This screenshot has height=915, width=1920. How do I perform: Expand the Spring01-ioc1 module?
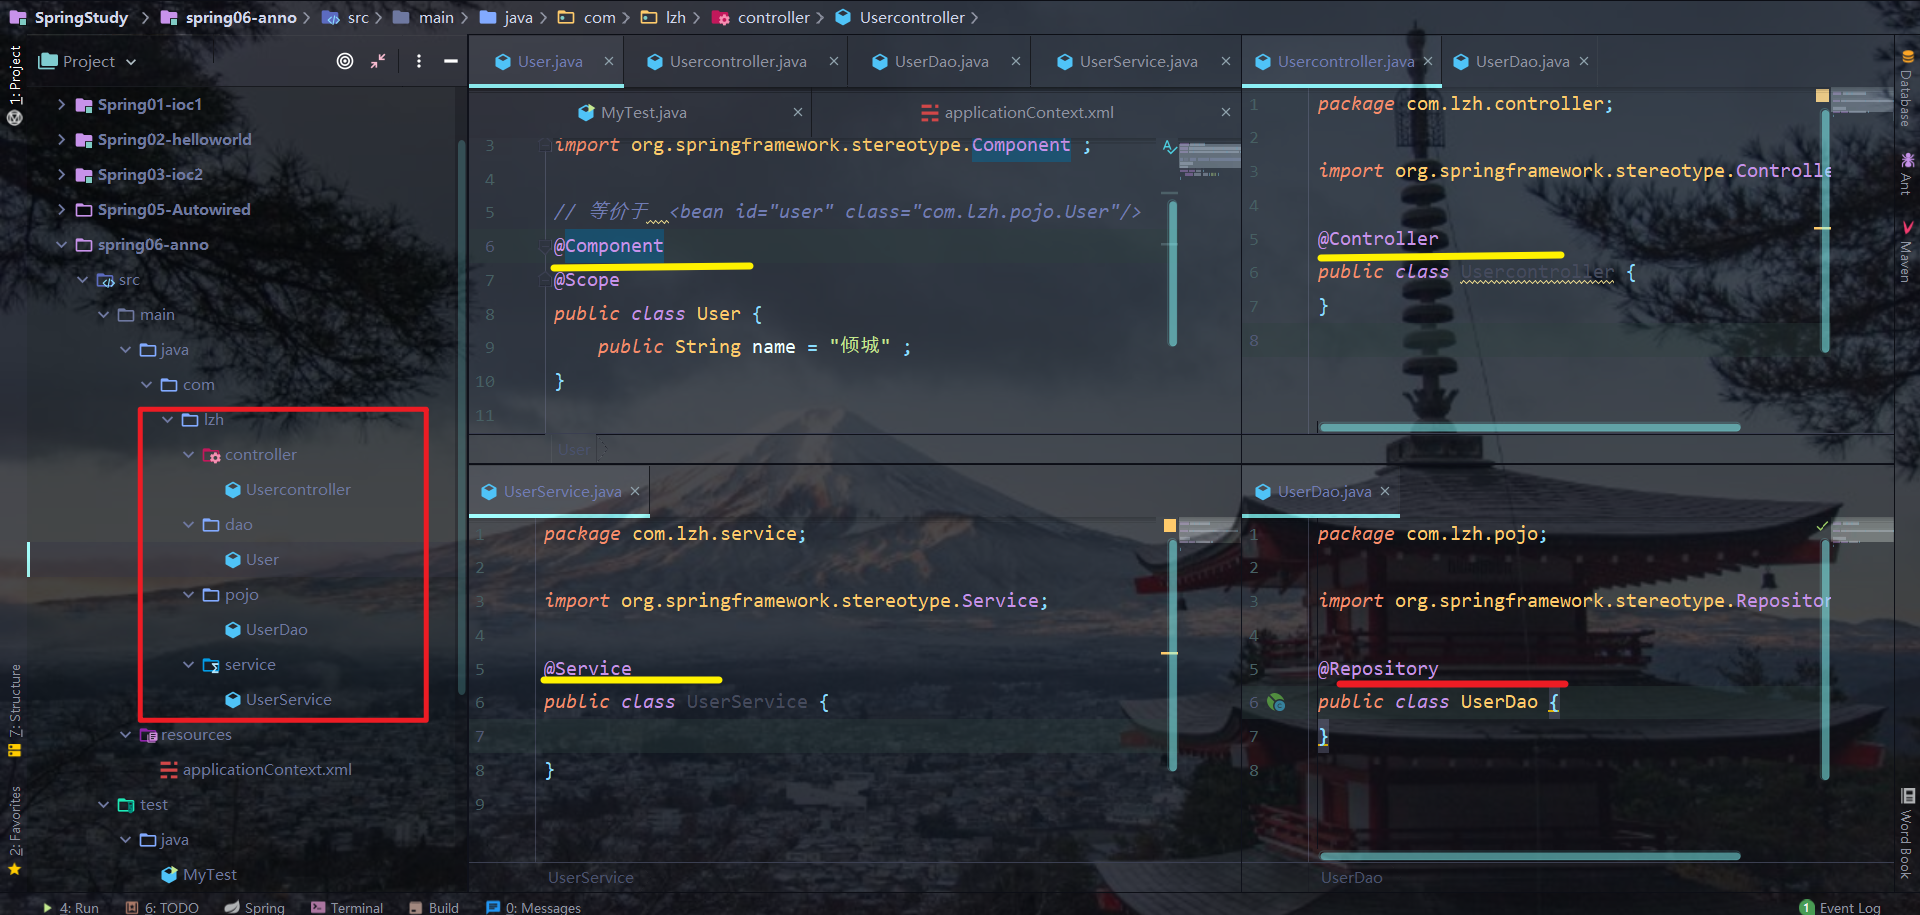(61, 104)
